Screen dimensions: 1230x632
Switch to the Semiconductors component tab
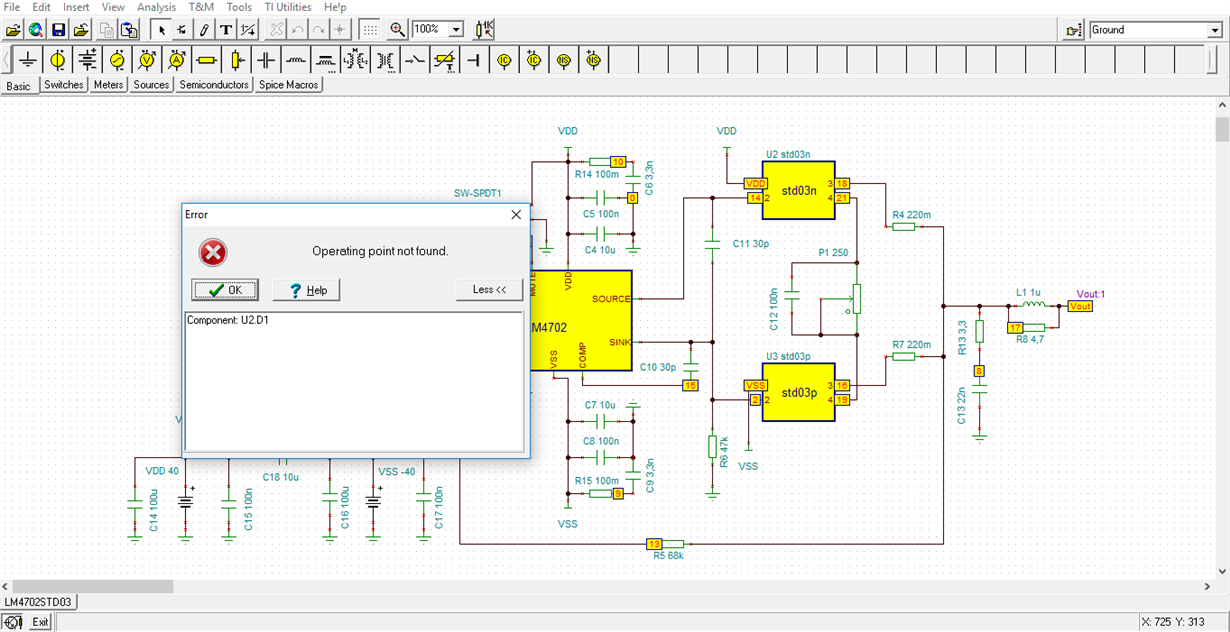214,85
